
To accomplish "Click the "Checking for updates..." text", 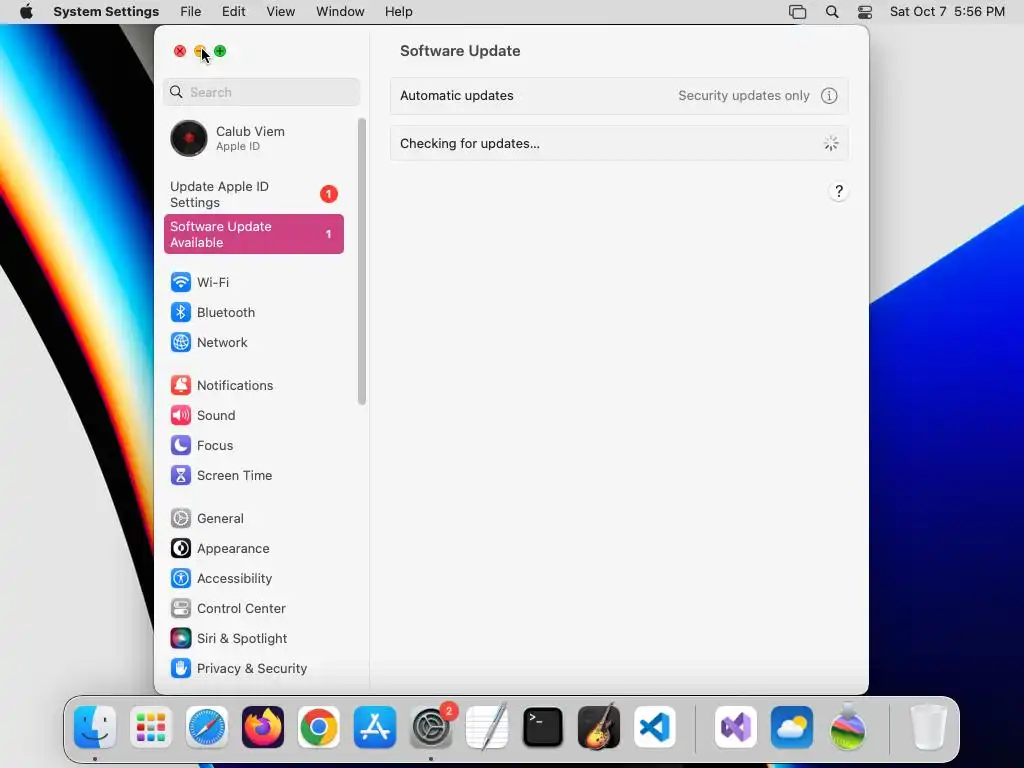I will coord(470,144).
